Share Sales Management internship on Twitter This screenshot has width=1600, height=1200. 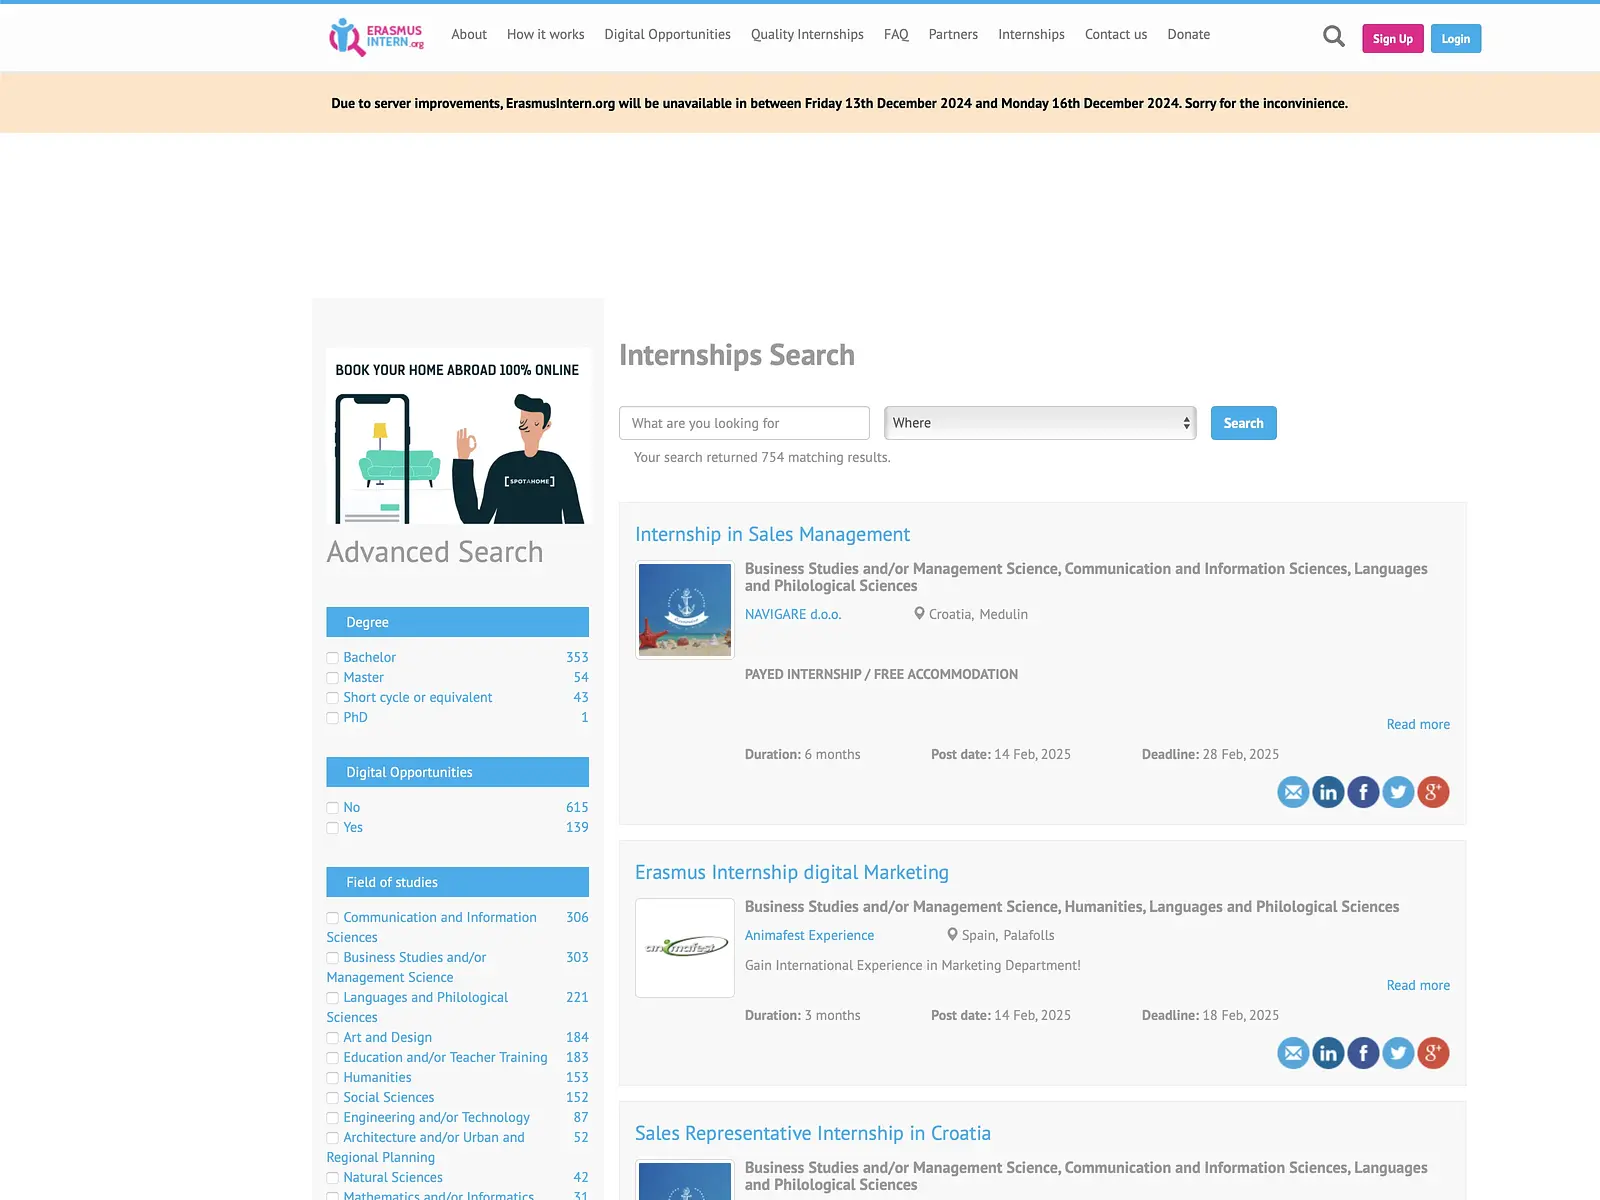click(1398, 792)
